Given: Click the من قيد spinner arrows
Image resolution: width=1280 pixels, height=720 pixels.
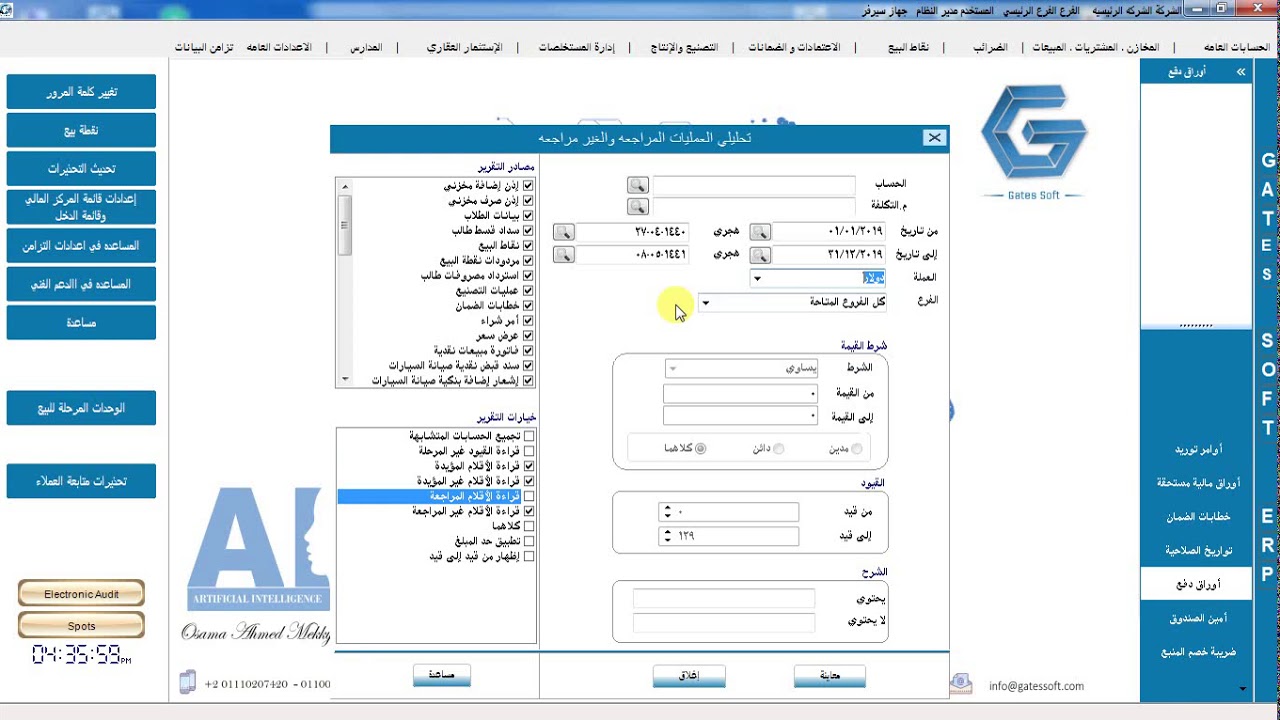Looking at the screenshot, I should point(667,512).
